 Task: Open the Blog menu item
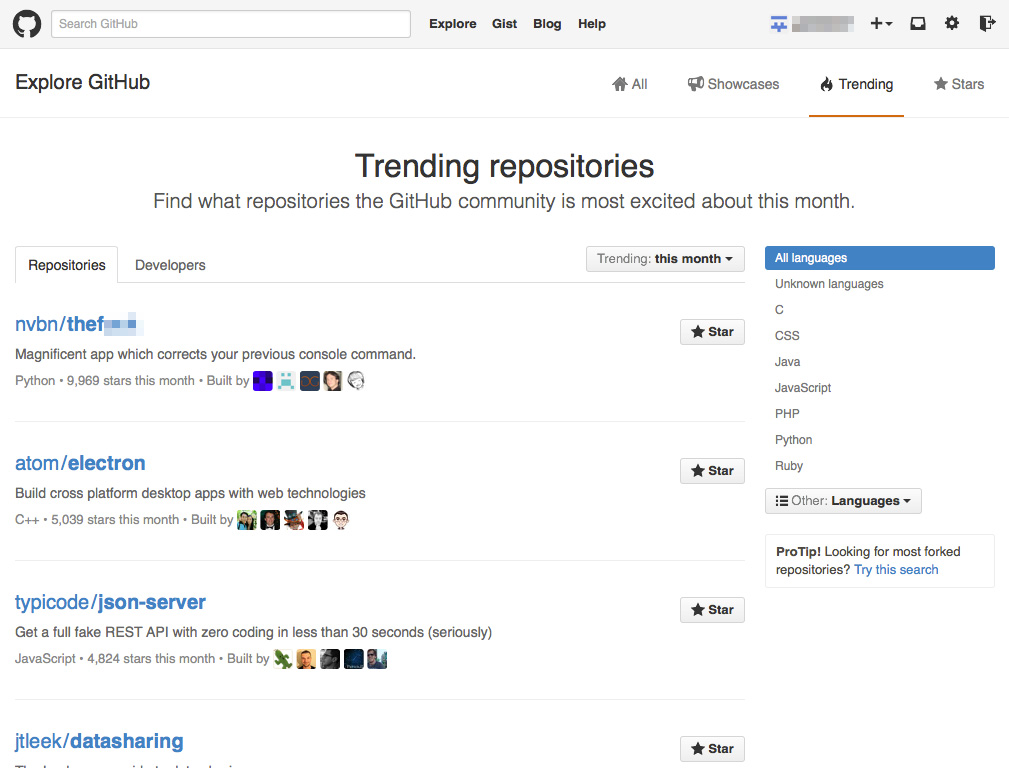(x=547, y=23)
